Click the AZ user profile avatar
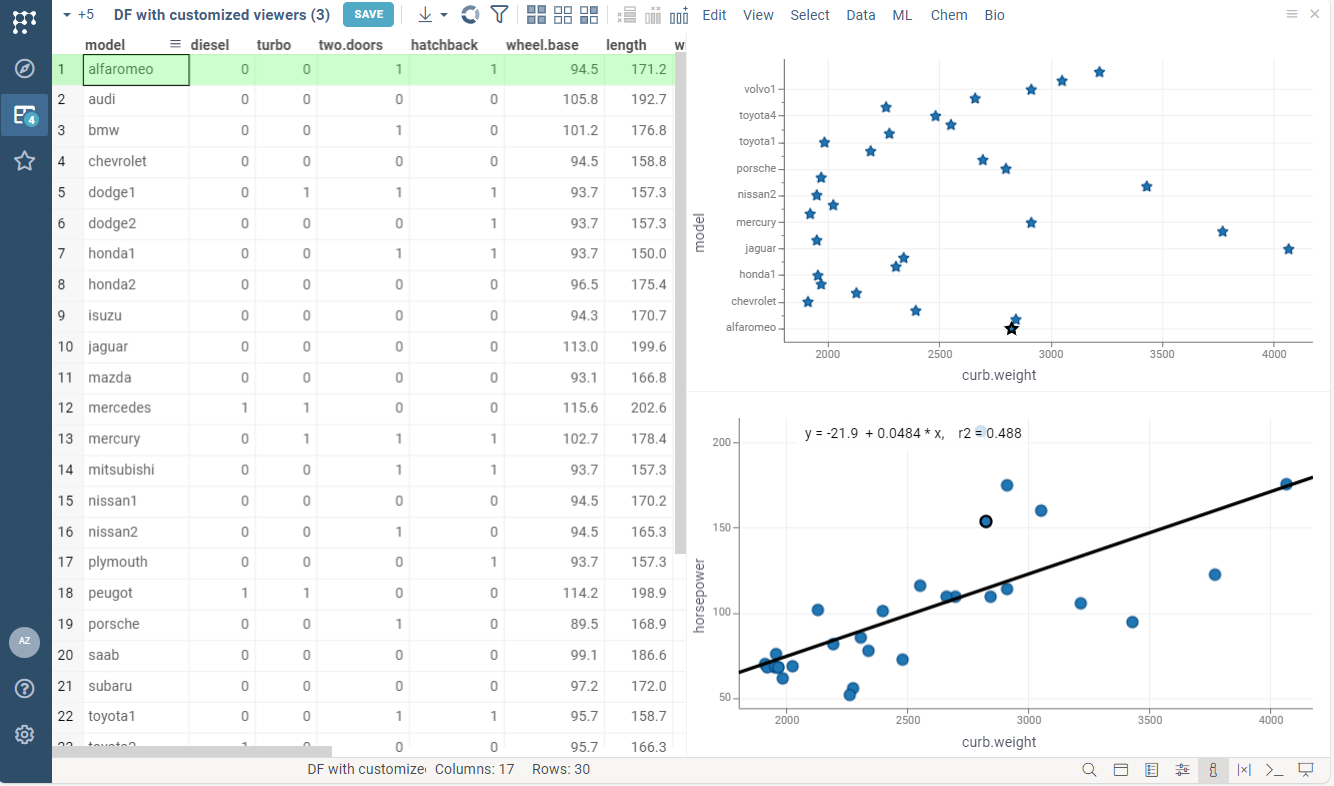 tap(25, 642)
